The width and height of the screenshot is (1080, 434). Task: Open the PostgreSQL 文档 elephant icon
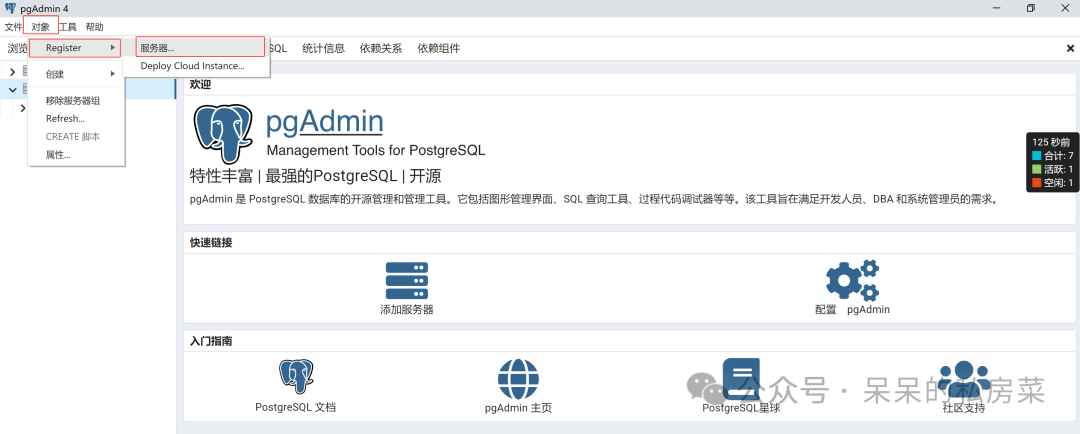(x=295, y=377)
